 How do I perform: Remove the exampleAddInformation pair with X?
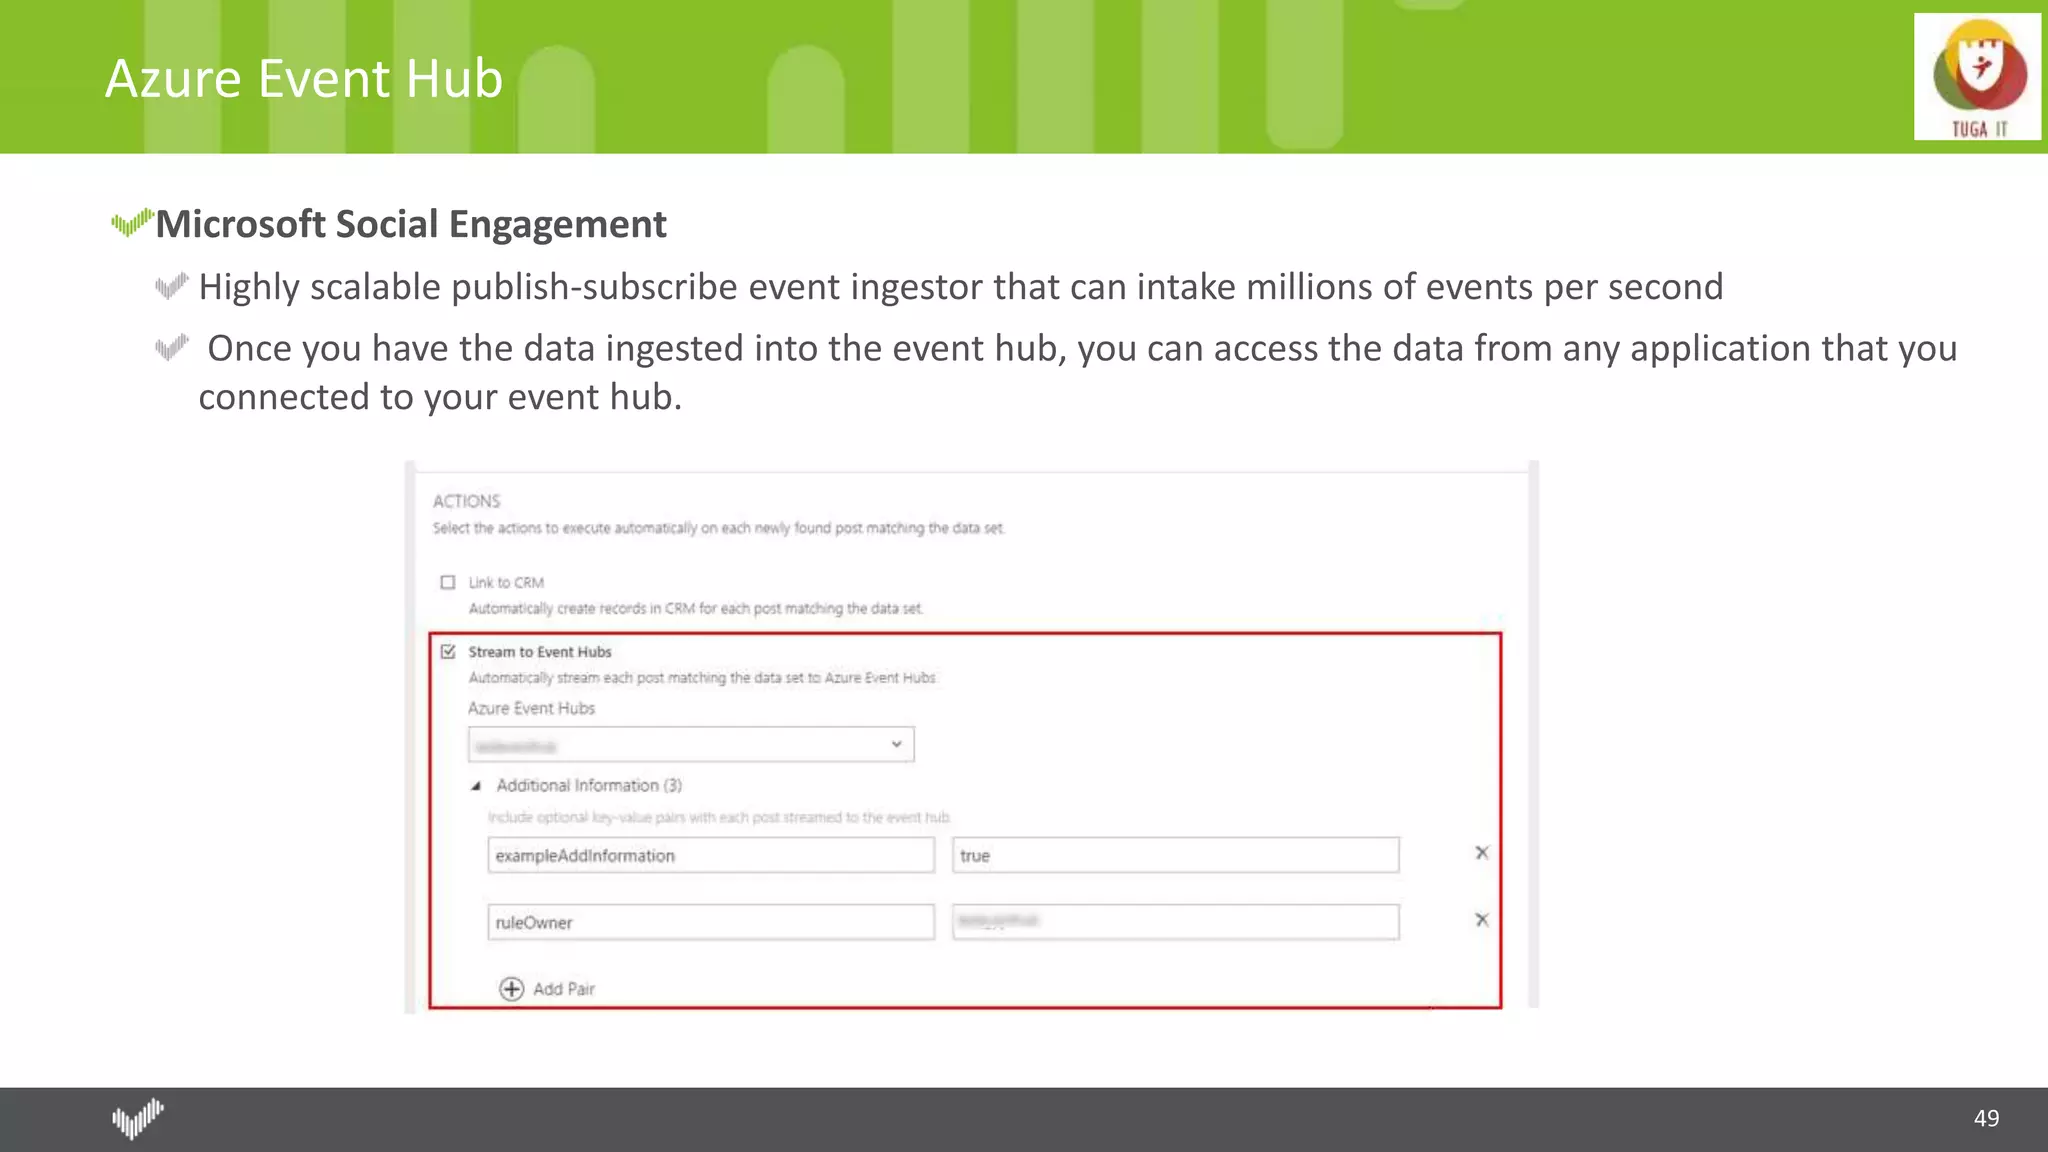(1482, 853)
